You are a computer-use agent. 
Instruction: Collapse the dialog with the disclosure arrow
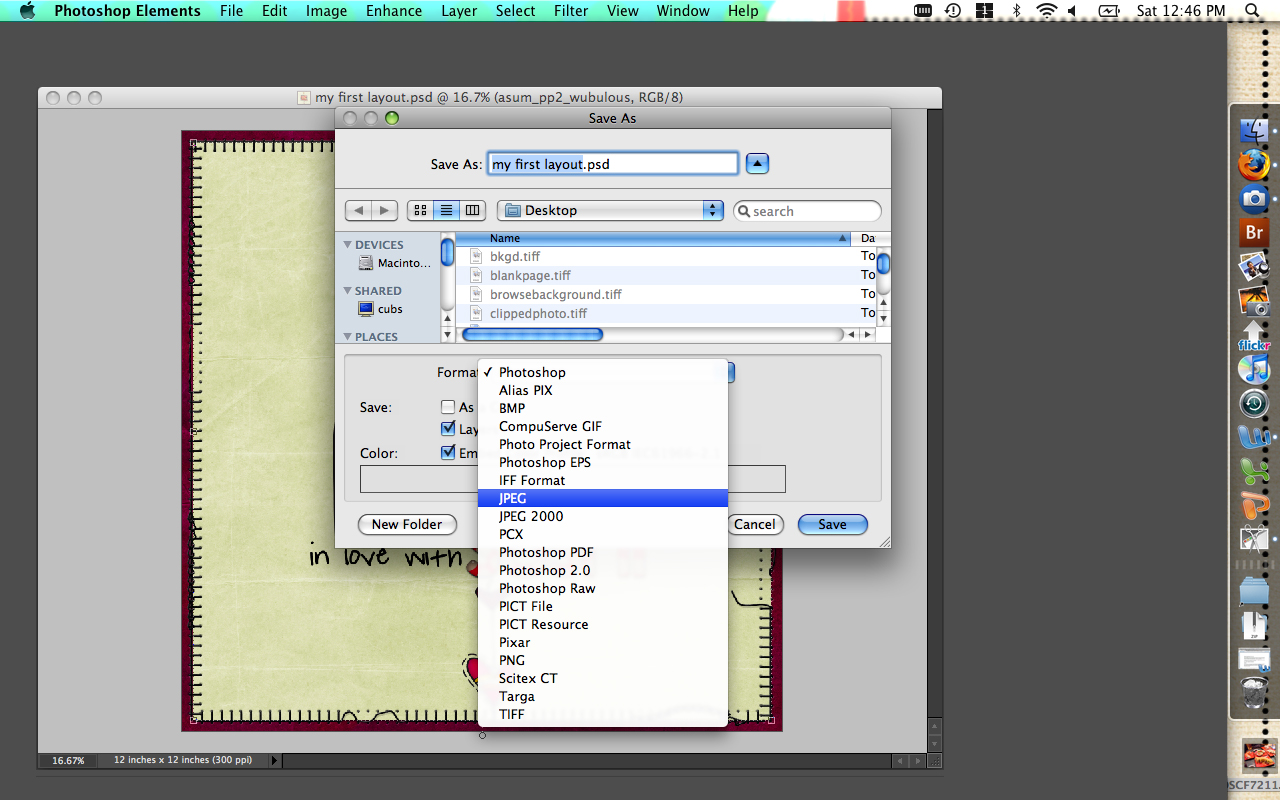coord(757,164)
